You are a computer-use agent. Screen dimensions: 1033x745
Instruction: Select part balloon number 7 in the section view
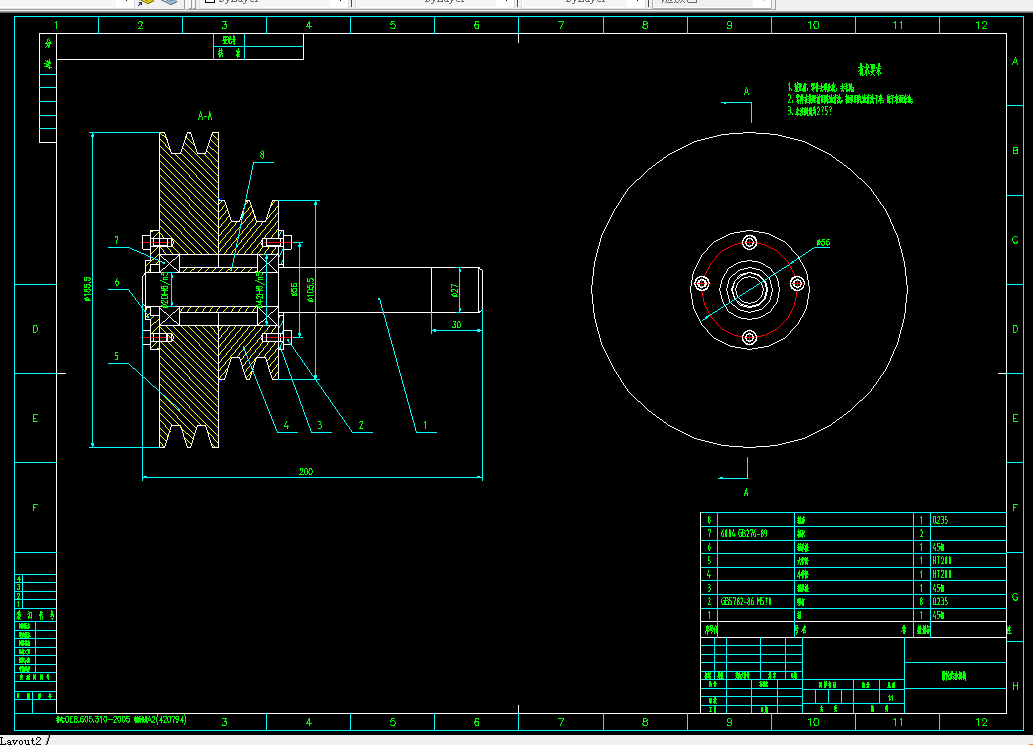(117, 240)
